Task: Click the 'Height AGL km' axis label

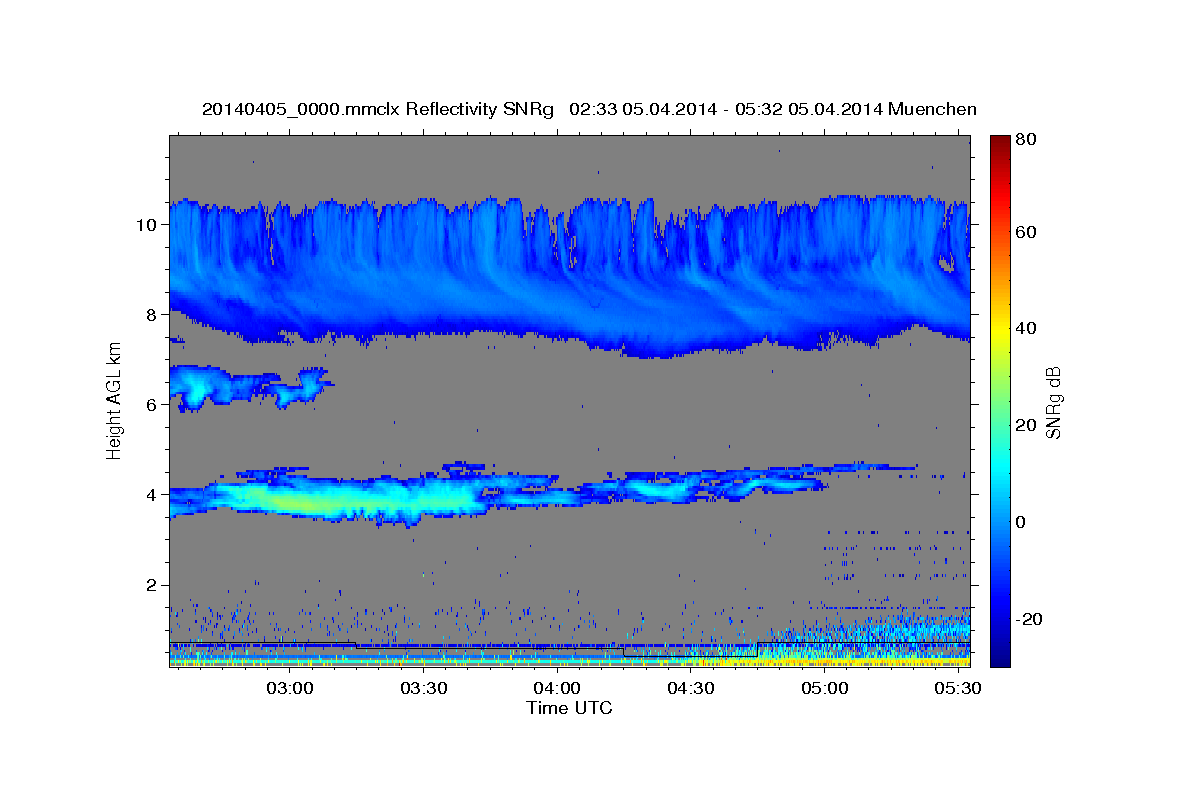Action: pos(114,400)
